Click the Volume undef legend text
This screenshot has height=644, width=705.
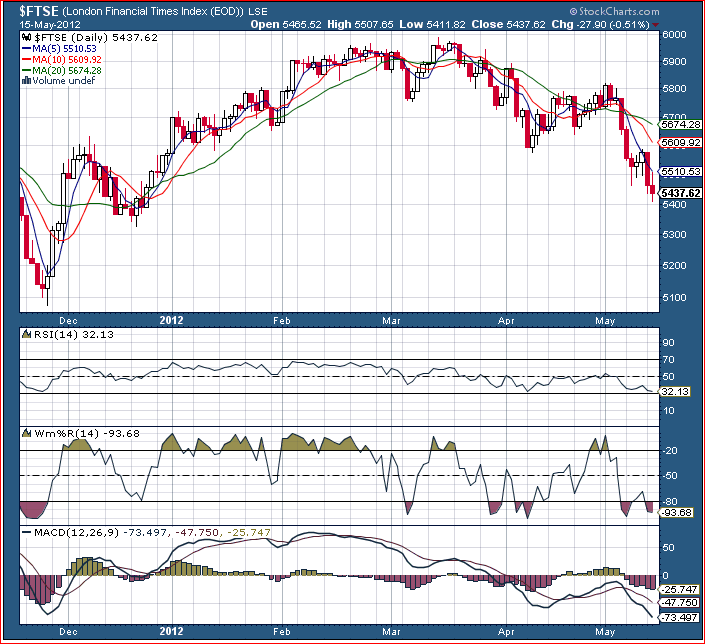[x=63, y=81]
